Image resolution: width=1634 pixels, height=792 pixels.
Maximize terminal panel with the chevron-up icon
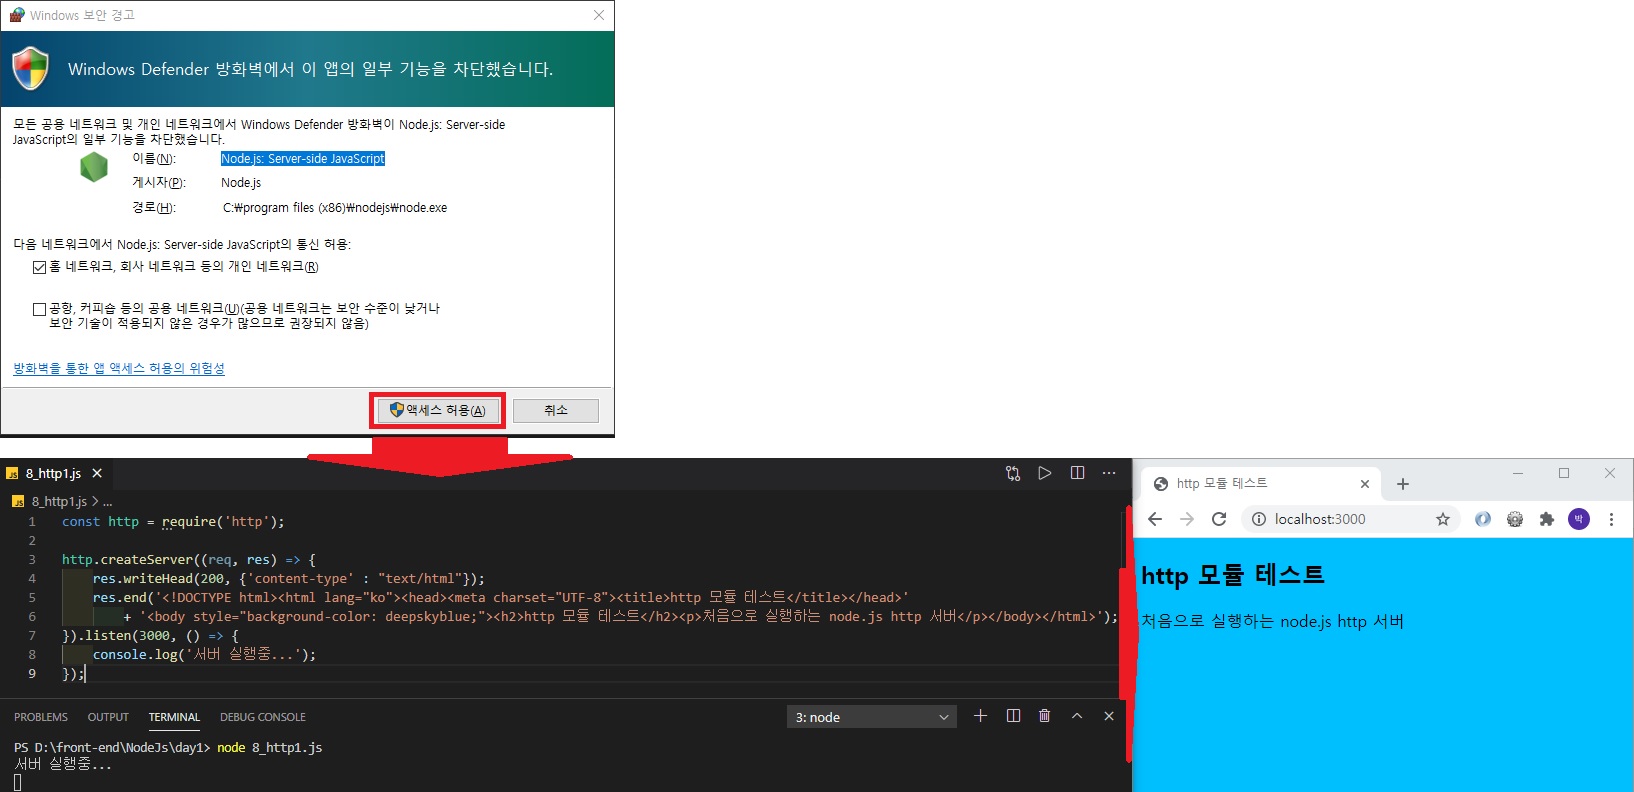[1077, 716]
